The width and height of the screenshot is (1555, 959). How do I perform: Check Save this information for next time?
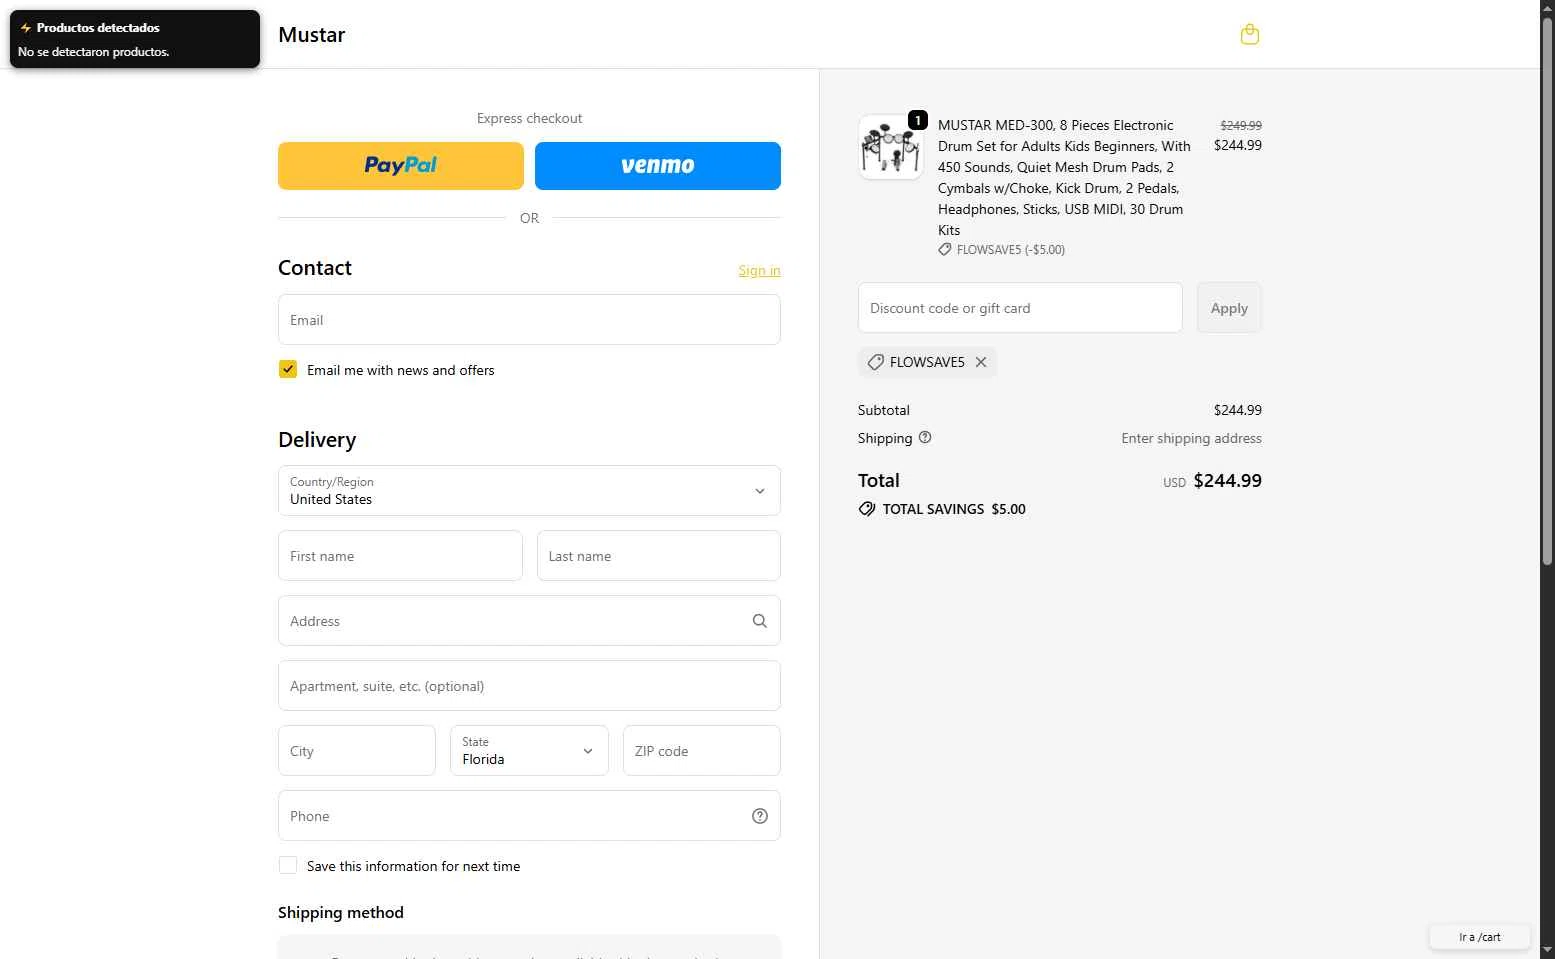288,865
